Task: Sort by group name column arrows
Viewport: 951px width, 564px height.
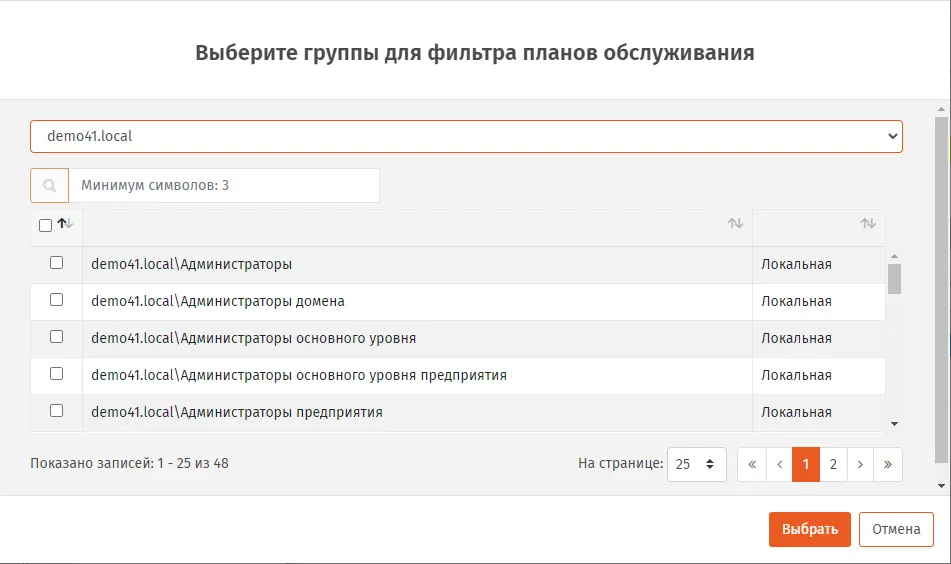Action: pyautogui.click(x=735, y=223)
